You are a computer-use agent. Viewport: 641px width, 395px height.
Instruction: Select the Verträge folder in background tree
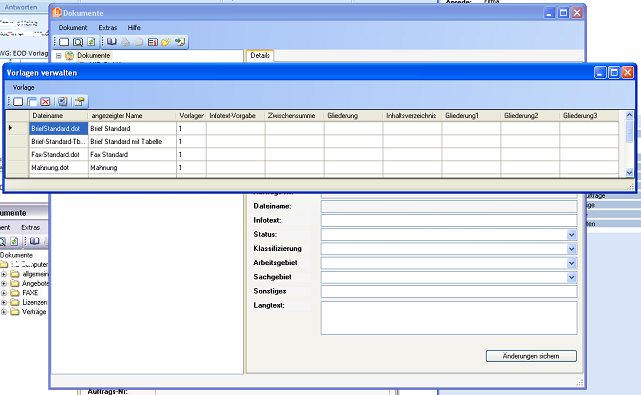[x=34, y=312]
